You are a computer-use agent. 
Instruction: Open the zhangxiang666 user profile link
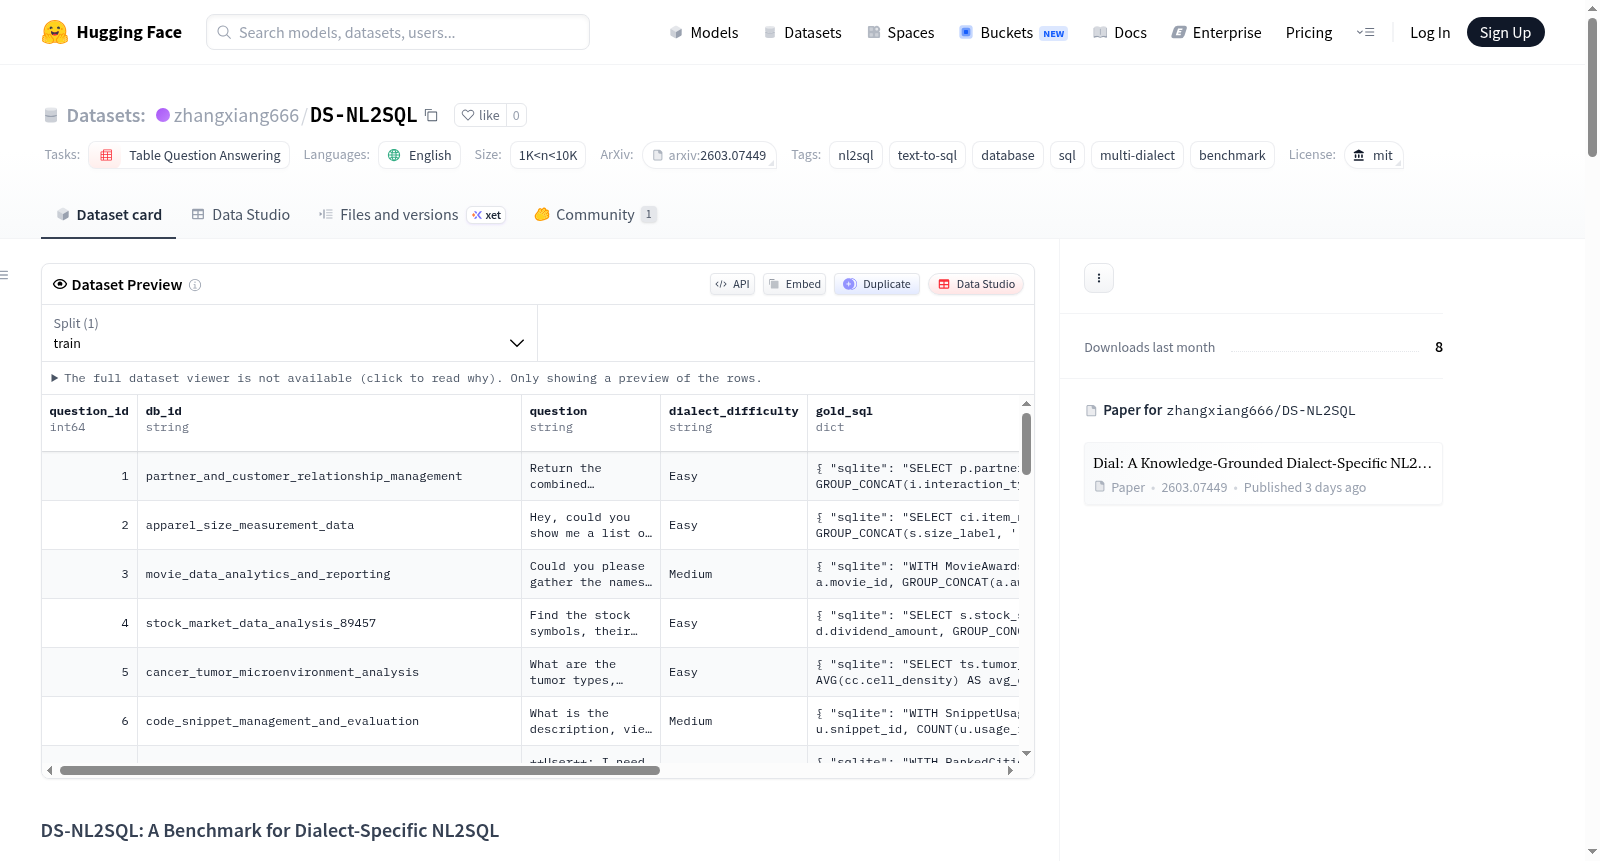tap(236, 115)
